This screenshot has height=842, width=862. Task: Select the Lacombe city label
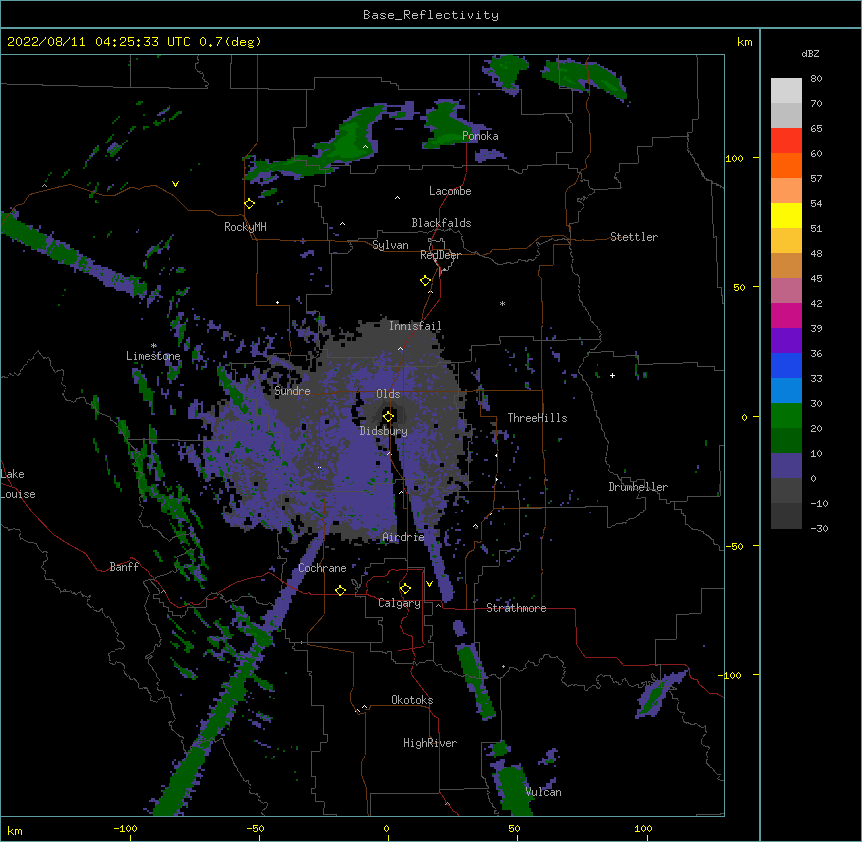click(450, 191)
